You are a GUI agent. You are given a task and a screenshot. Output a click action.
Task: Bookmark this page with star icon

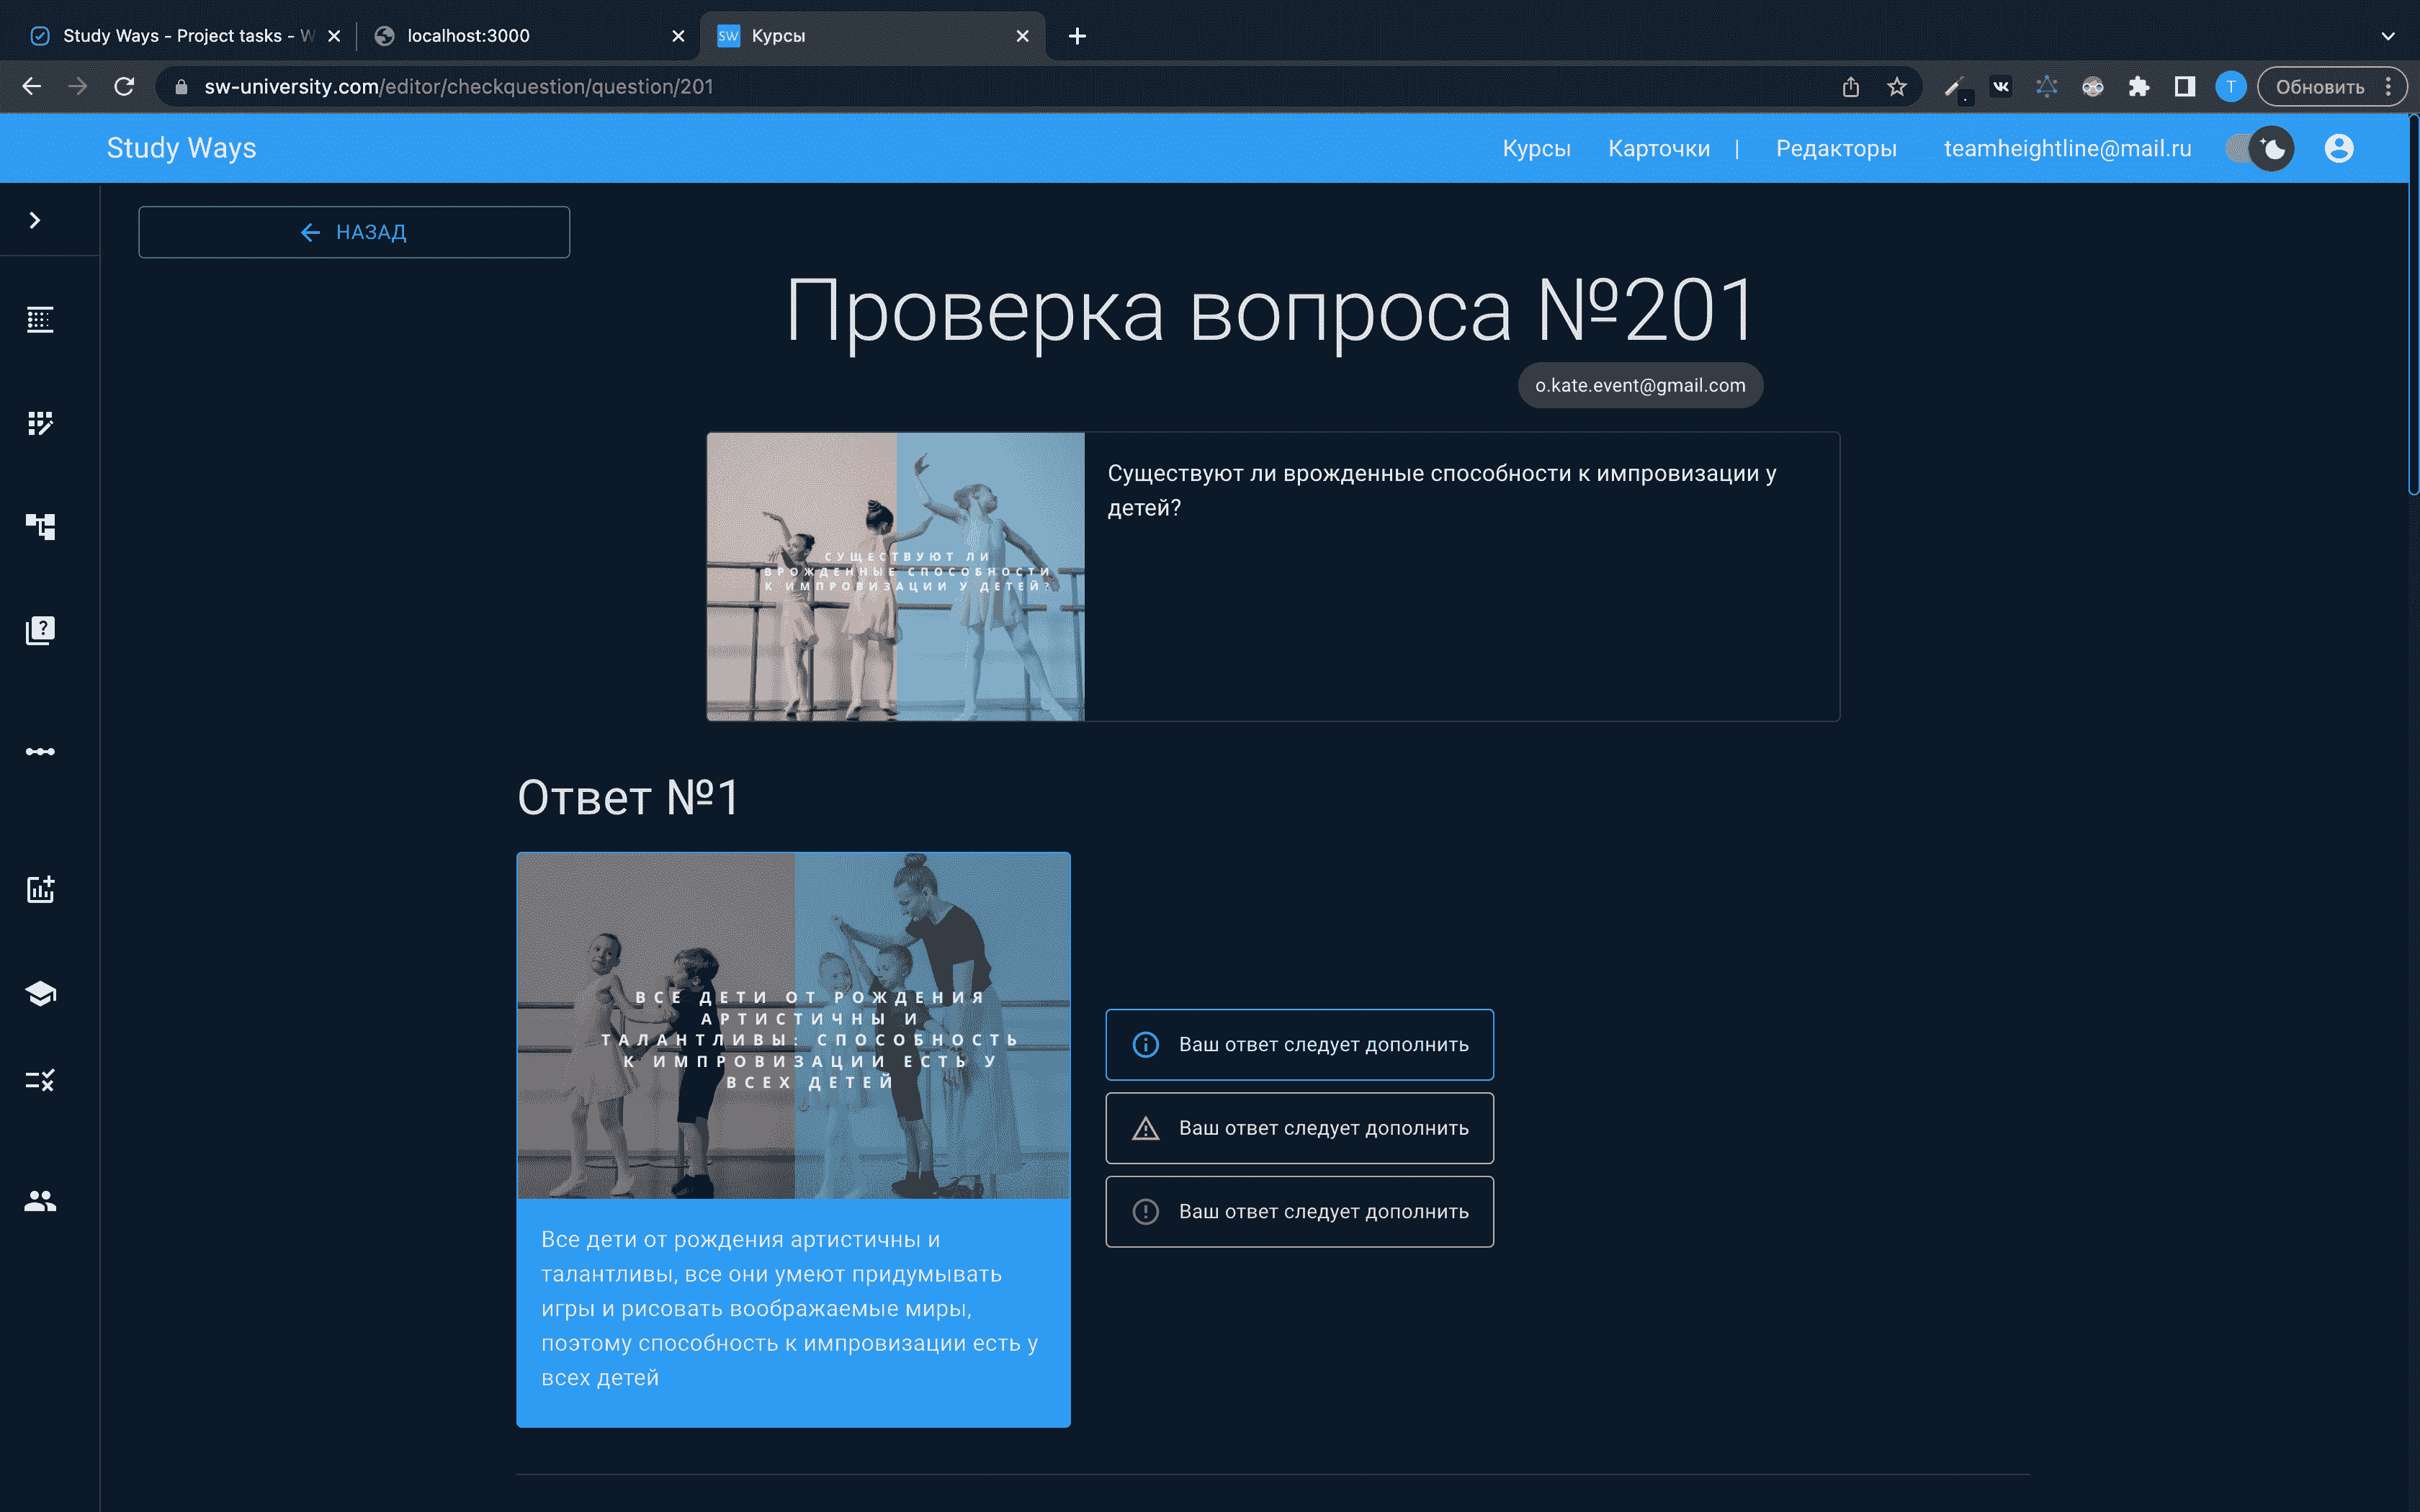click(x=1896, y=87)
